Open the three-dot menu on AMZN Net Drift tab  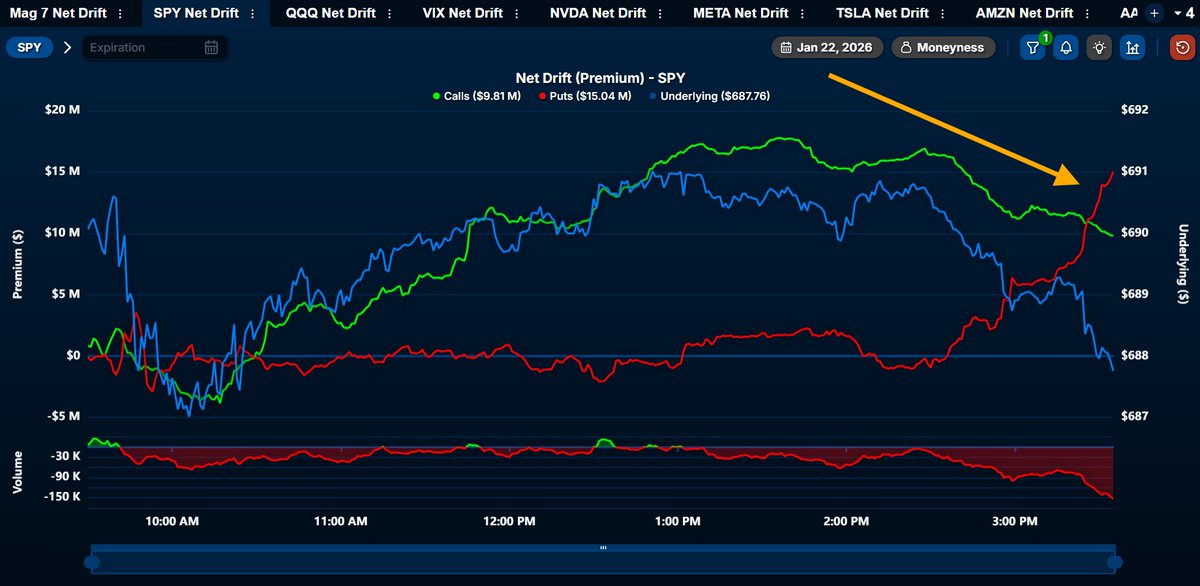pyautogui.click(x=1085, y=14)
